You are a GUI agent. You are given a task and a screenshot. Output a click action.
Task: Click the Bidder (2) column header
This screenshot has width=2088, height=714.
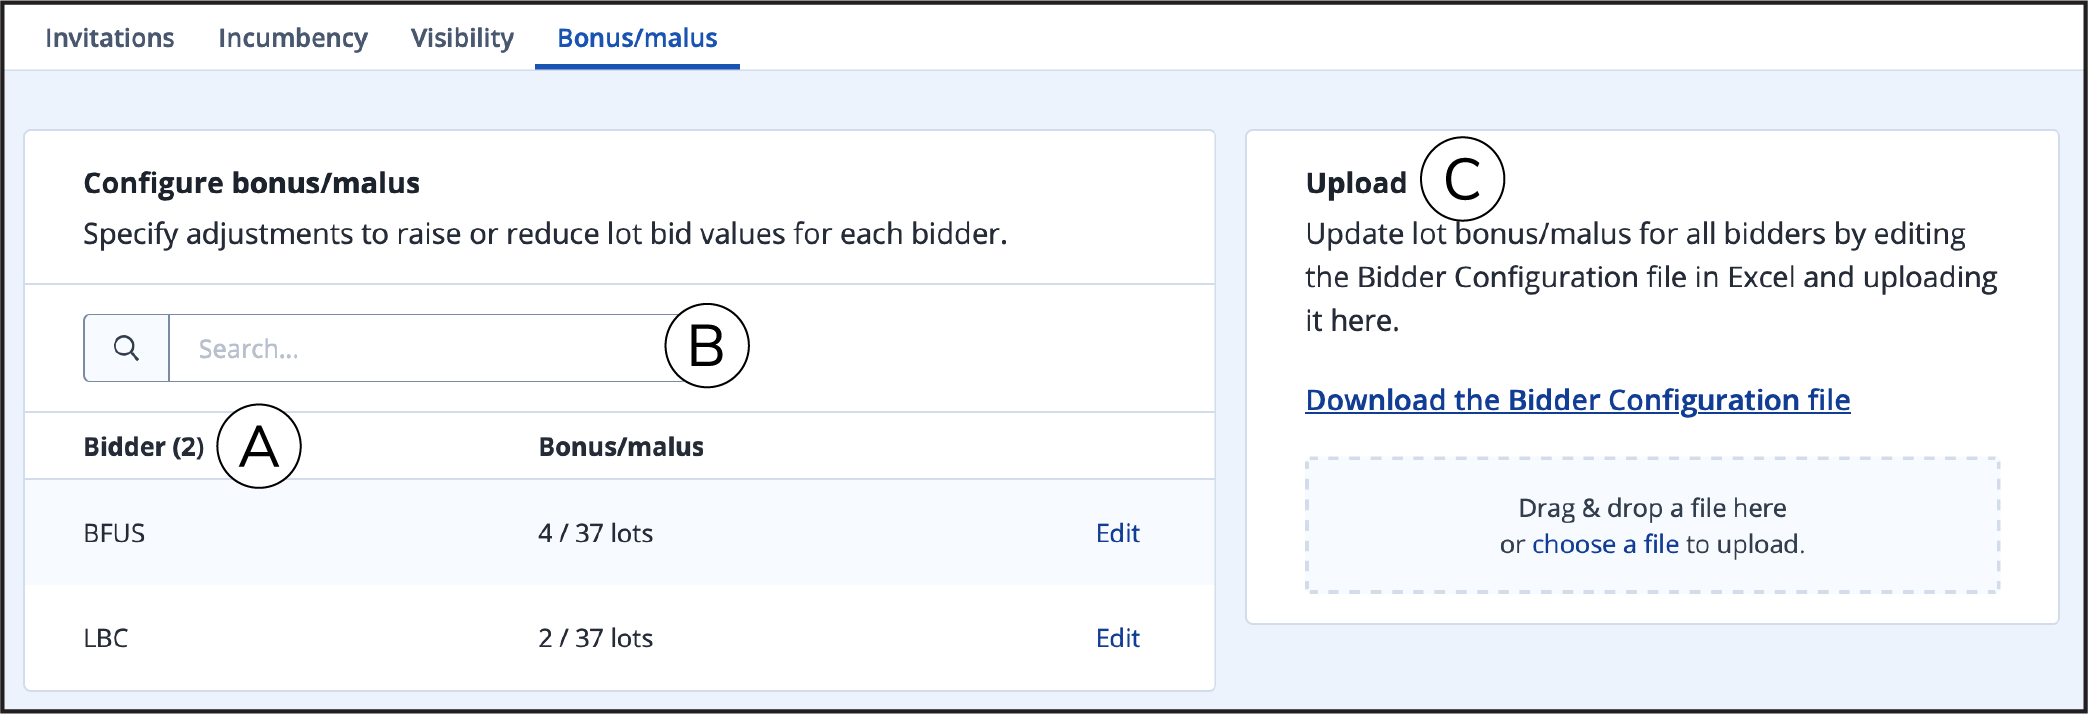(144, 447)
